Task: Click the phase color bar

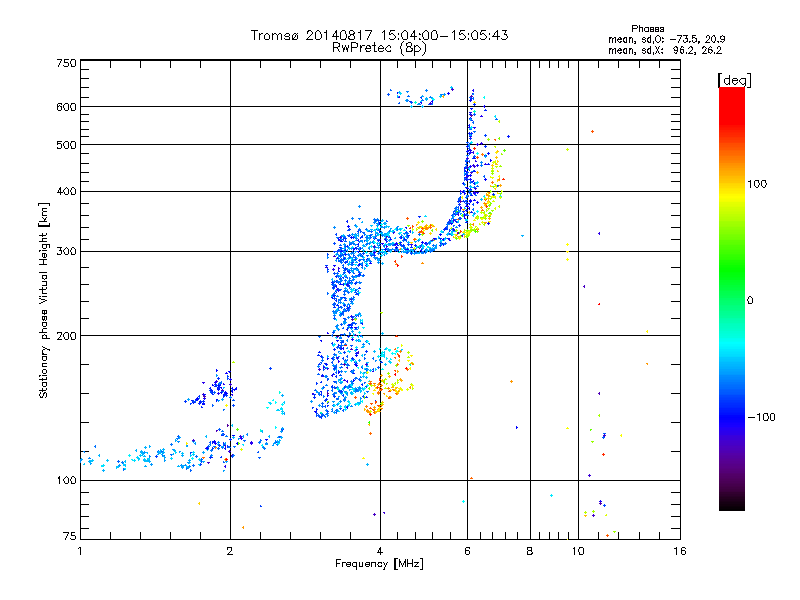Action: [x=732, y=298]
